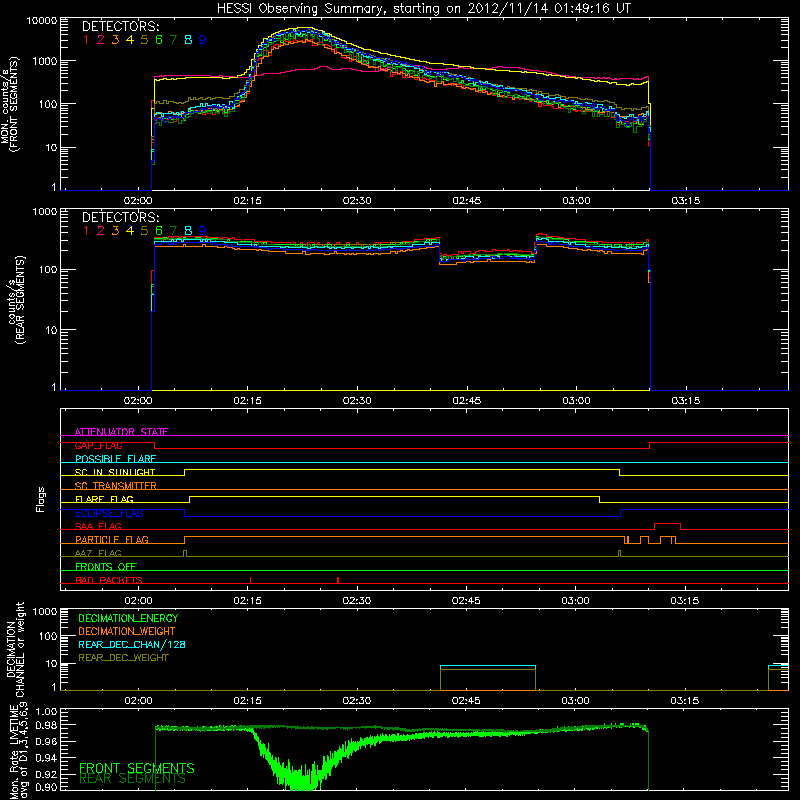Click 03:15 tick under decimation panel
The width and height of the screenshot is (800, 800).
coord(685,701)
